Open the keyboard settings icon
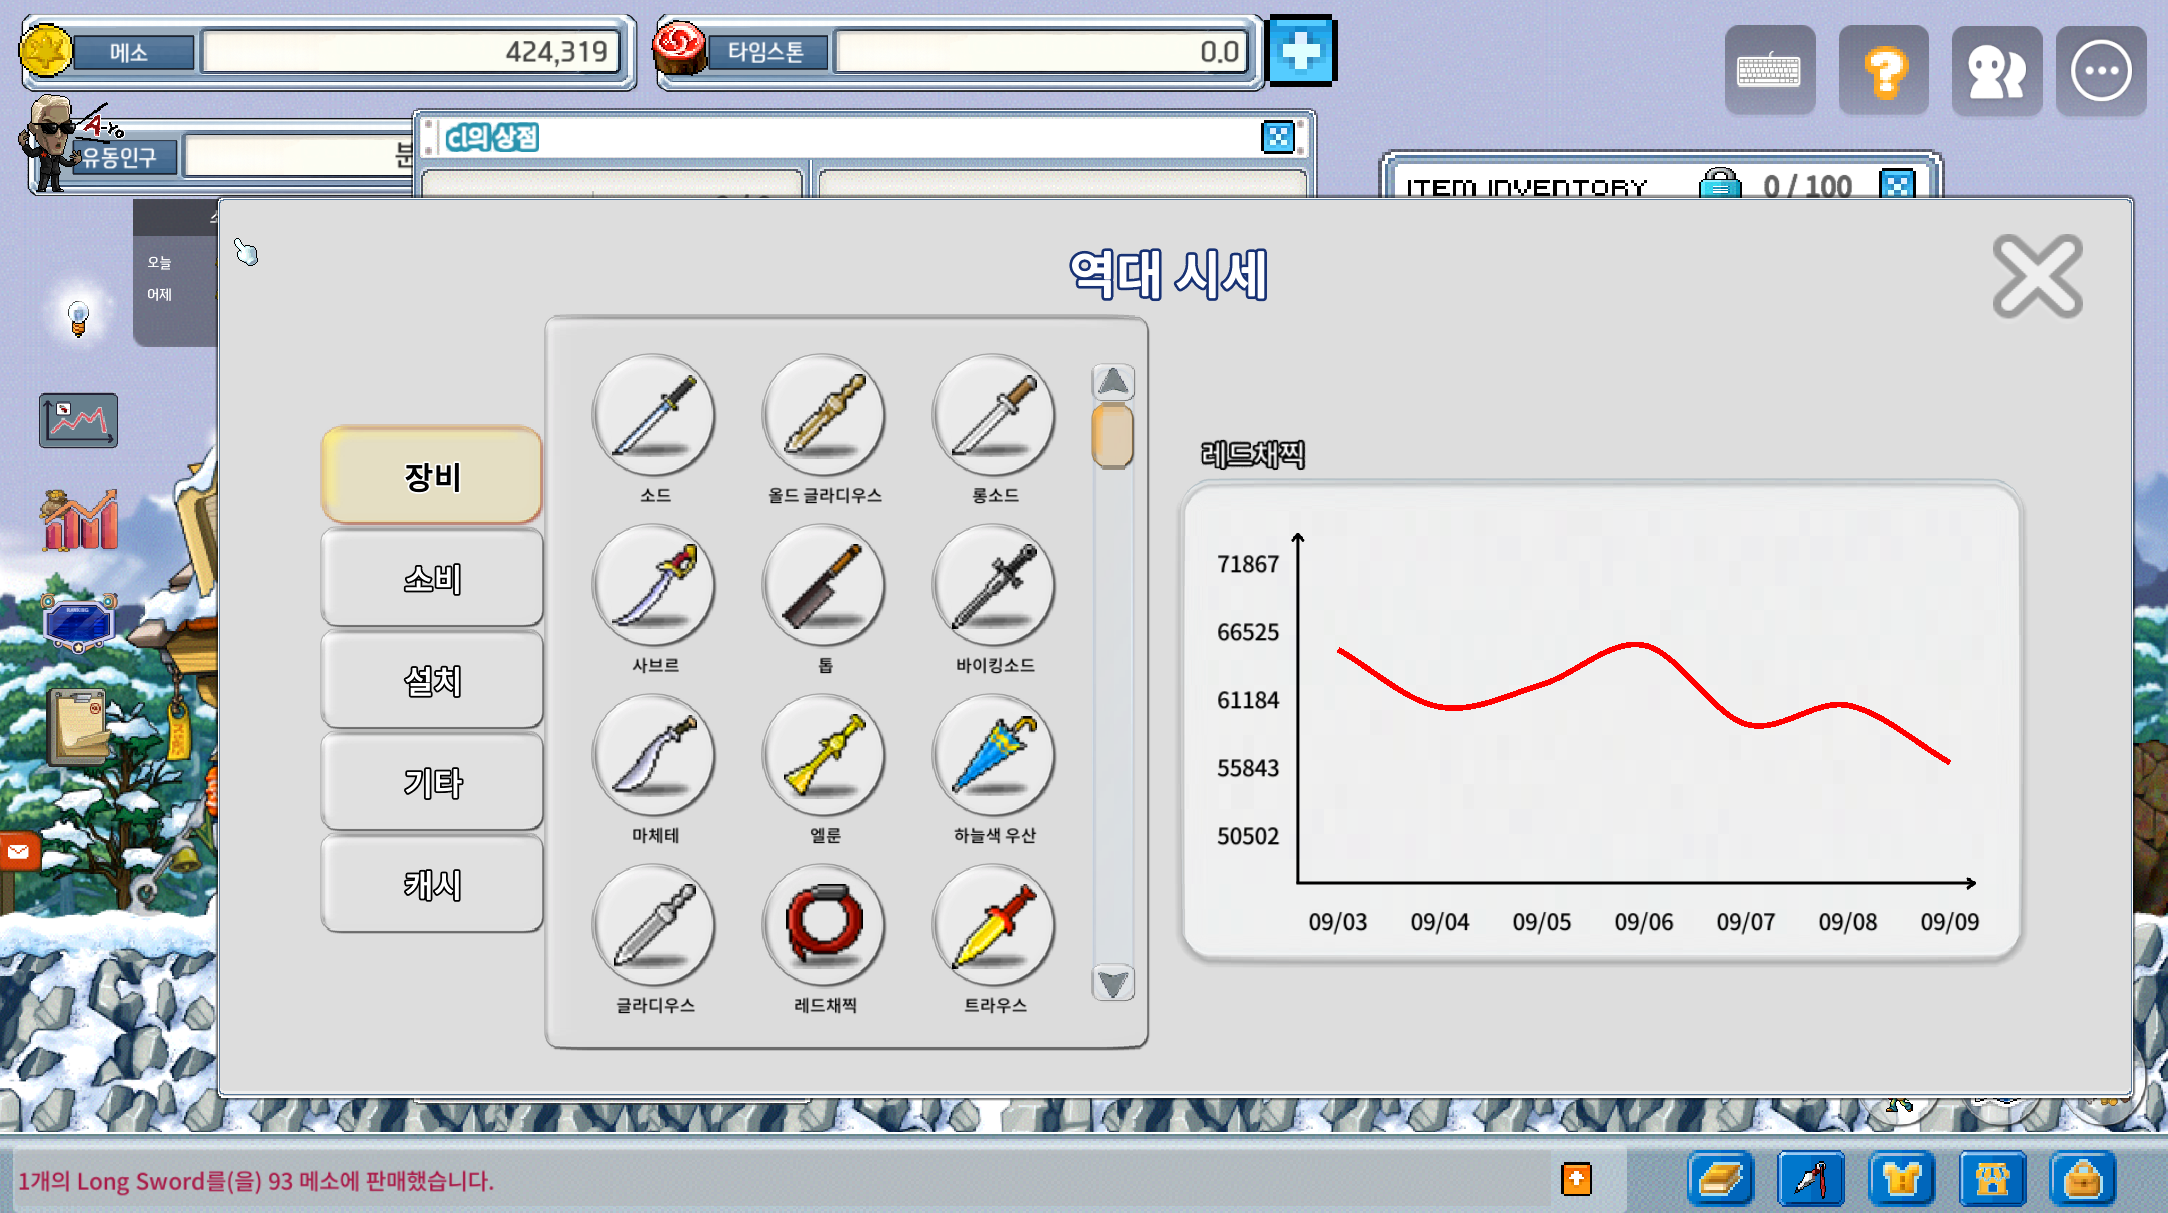This screenshot has width=2168, height=1213. [x=1770, y=71]
